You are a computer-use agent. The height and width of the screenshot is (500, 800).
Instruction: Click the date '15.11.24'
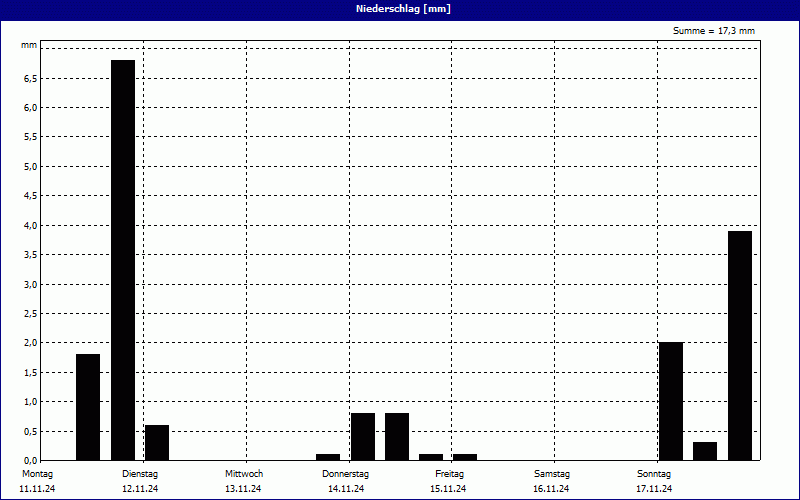click(448, 489)
